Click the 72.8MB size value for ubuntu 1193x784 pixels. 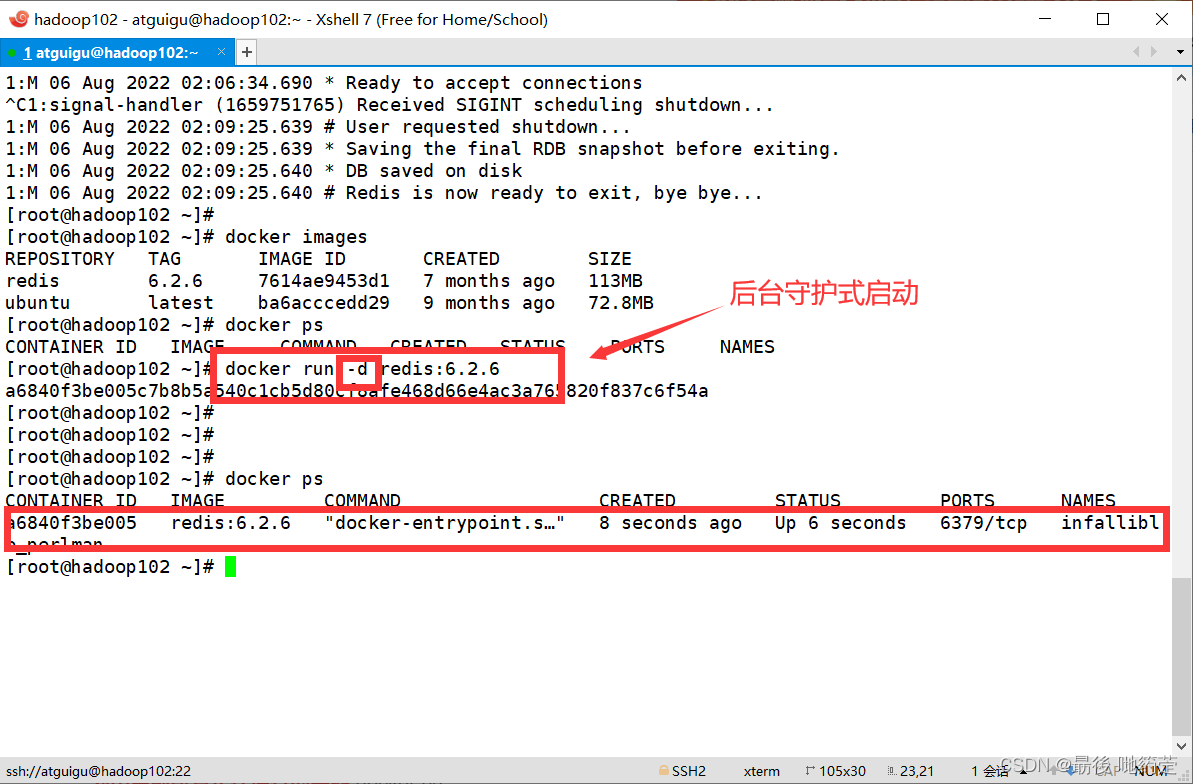point(621,303)
